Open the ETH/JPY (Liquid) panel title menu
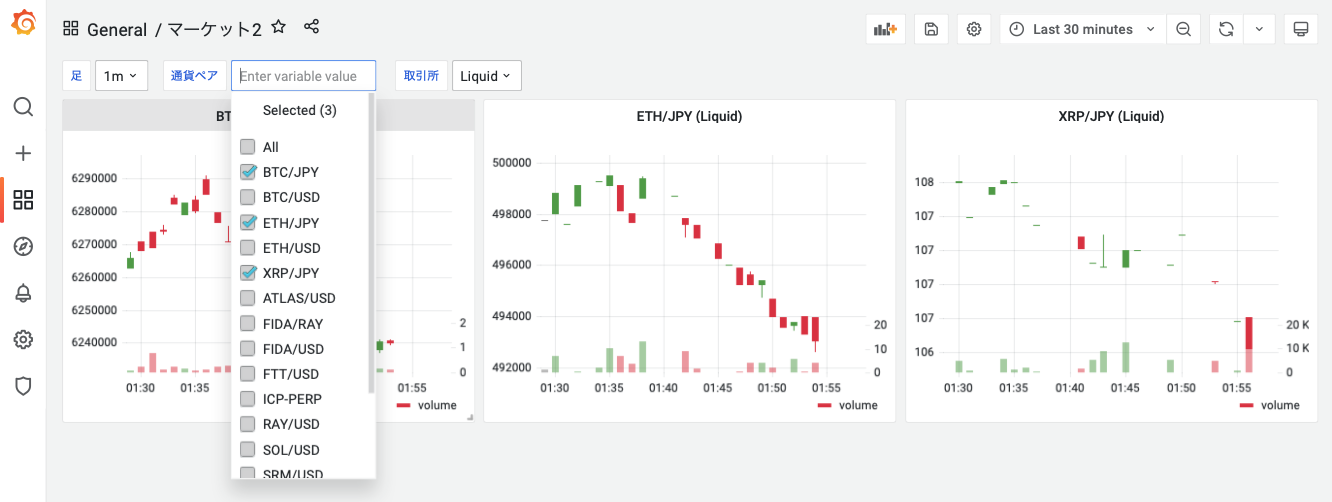Image resolution: width=1332 pixels, height=502 pixels. coord(689,116)
